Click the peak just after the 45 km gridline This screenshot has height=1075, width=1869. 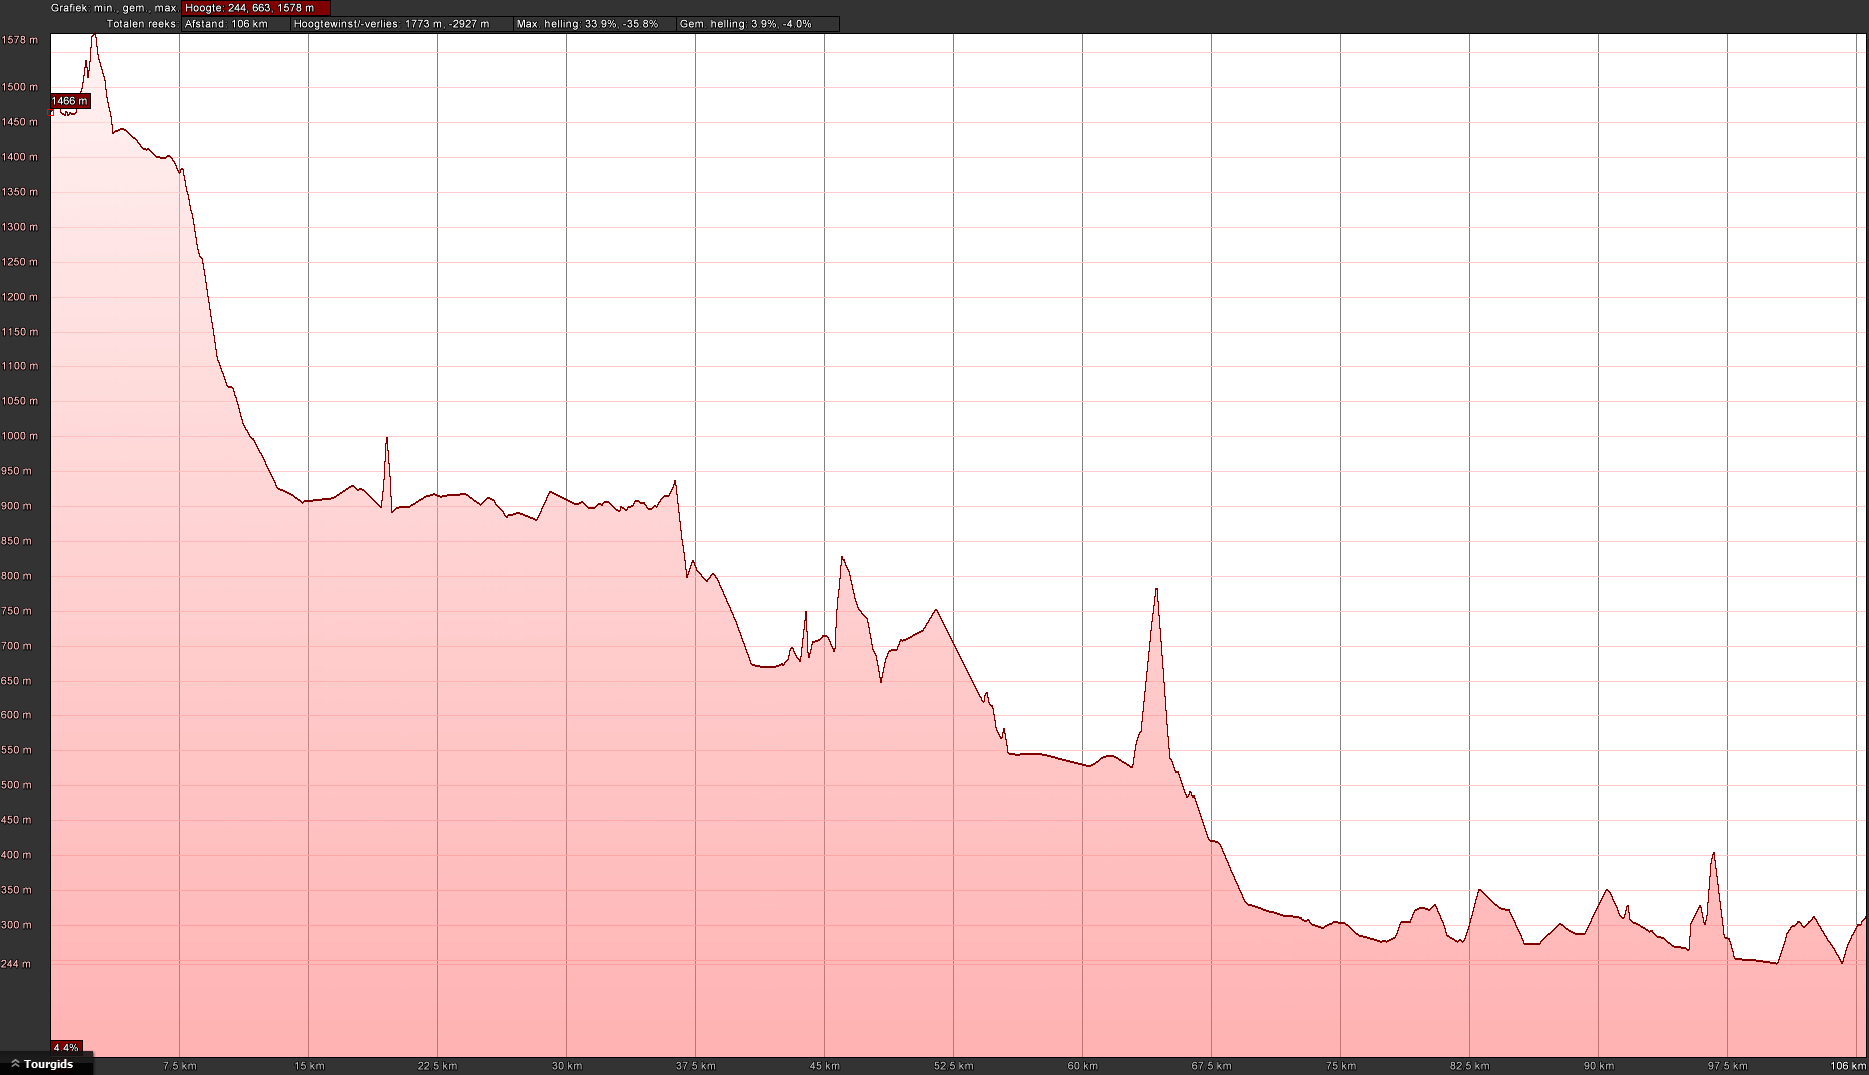[x=843, y=559]
